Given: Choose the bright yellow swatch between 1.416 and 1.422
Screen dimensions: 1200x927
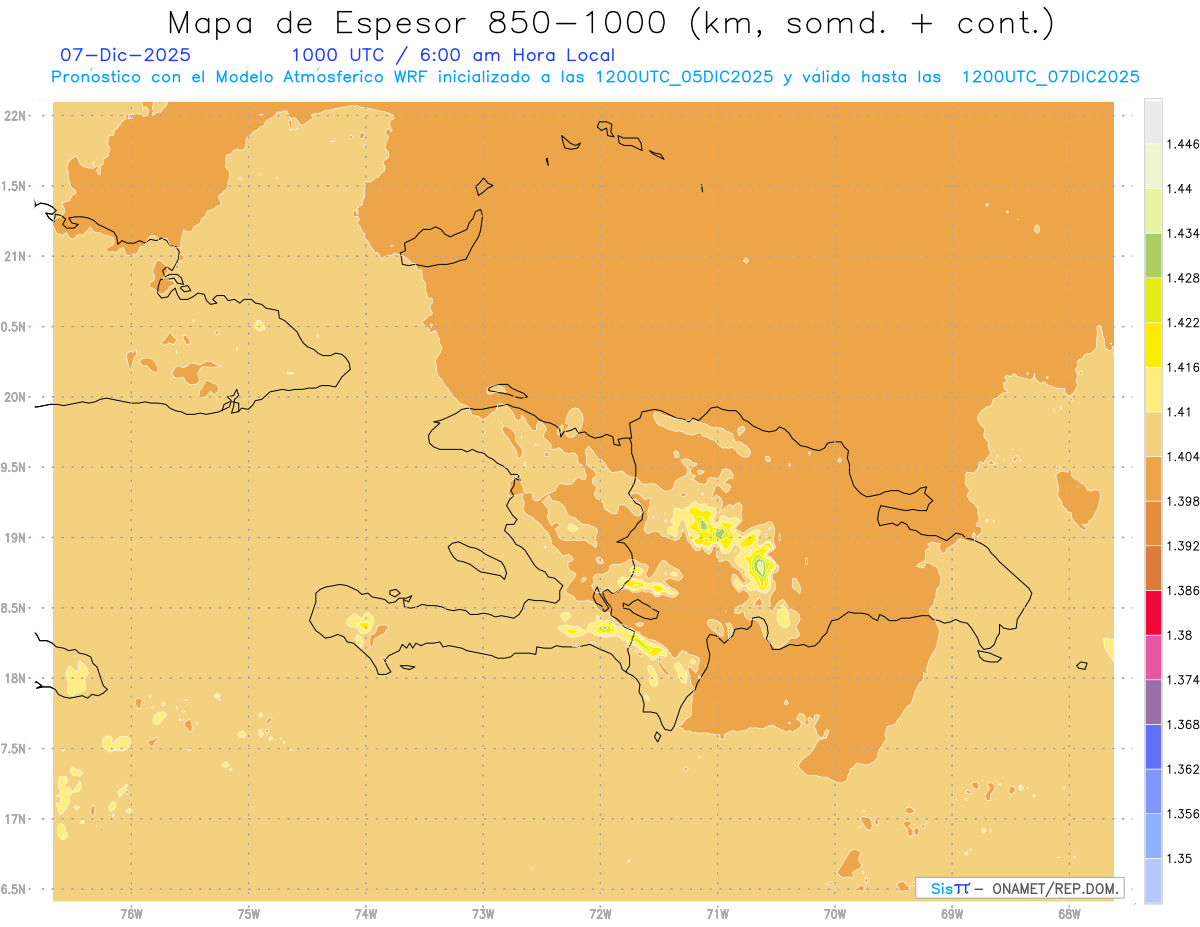Looking at the screenshot, I should click(x=1153, y=344).
